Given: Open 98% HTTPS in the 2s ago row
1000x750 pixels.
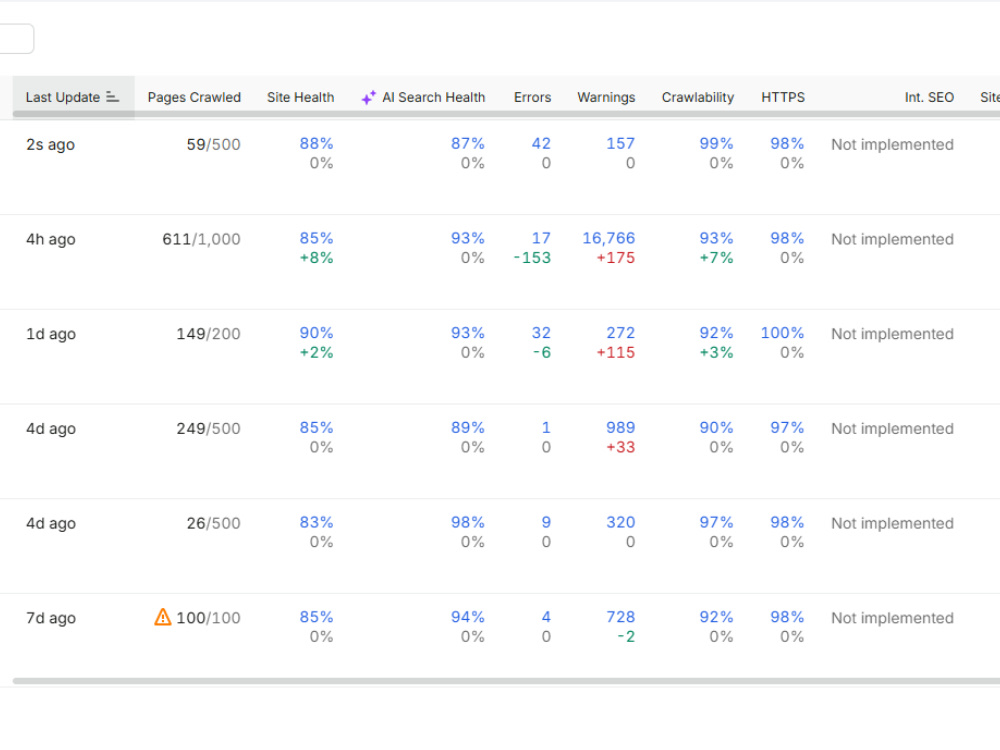Looking at the screenshot, I should click(787, 143).
